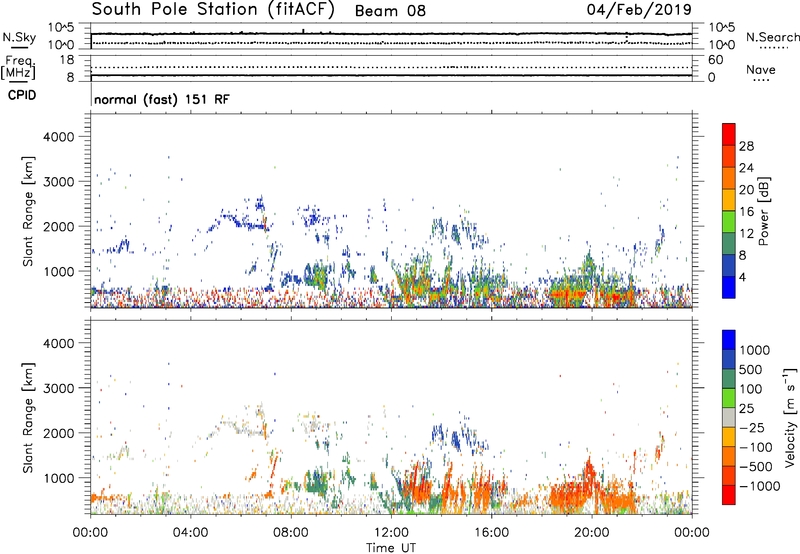Click the "25" velocity scale label

coord(746,408)
